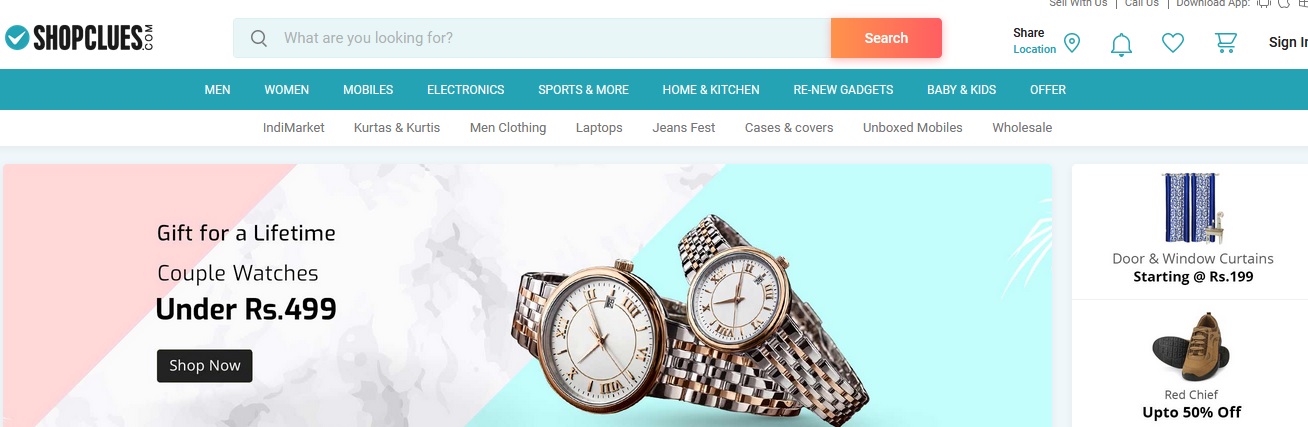Click the location pin icon

tap(1072, 42)
